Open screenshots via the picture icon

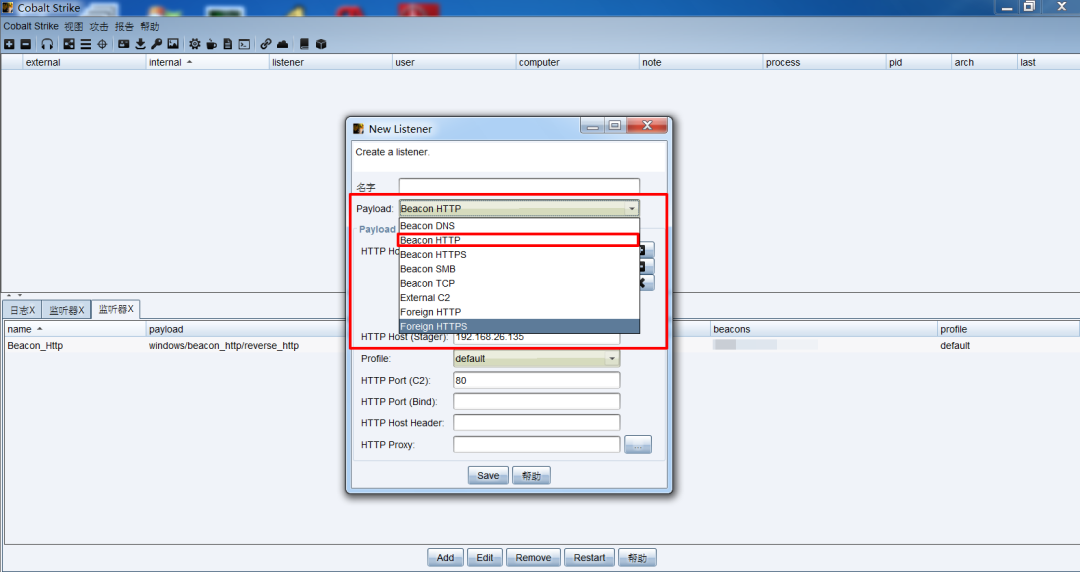coord(173,44)
